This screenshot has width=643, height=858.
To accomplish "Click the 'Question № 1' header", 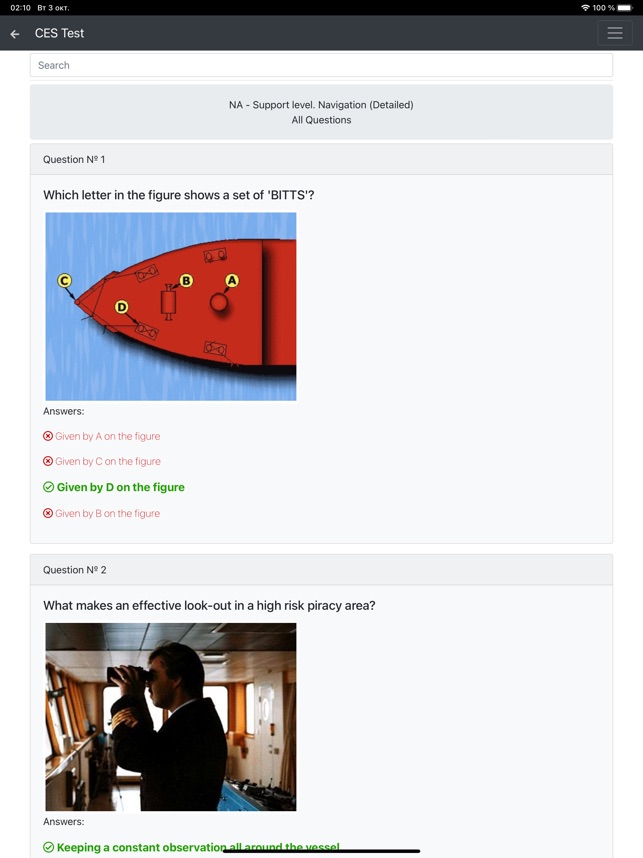I will tap(321, 159).
